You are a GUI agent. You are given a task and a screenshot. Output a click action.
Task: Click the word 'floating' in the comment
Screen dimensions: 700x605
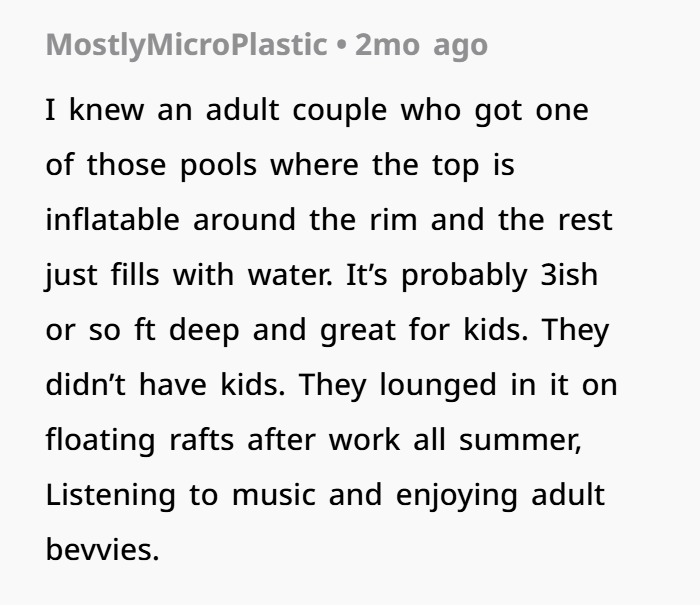coord(100,441)
